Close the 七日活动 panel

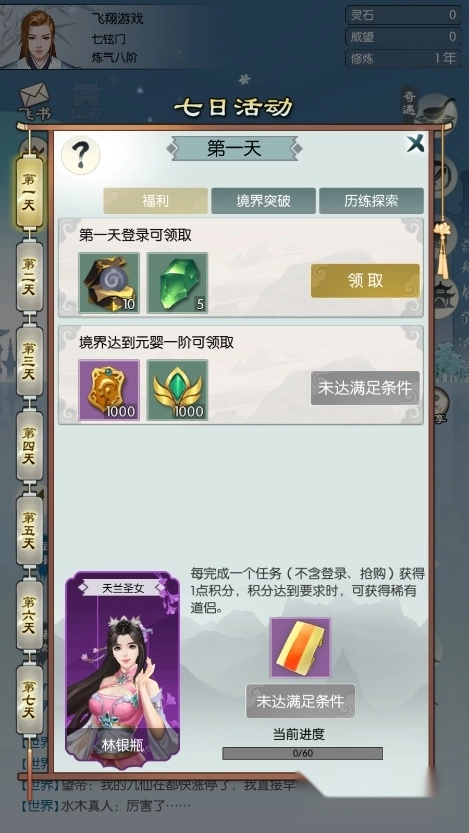(x=415, y=143)
